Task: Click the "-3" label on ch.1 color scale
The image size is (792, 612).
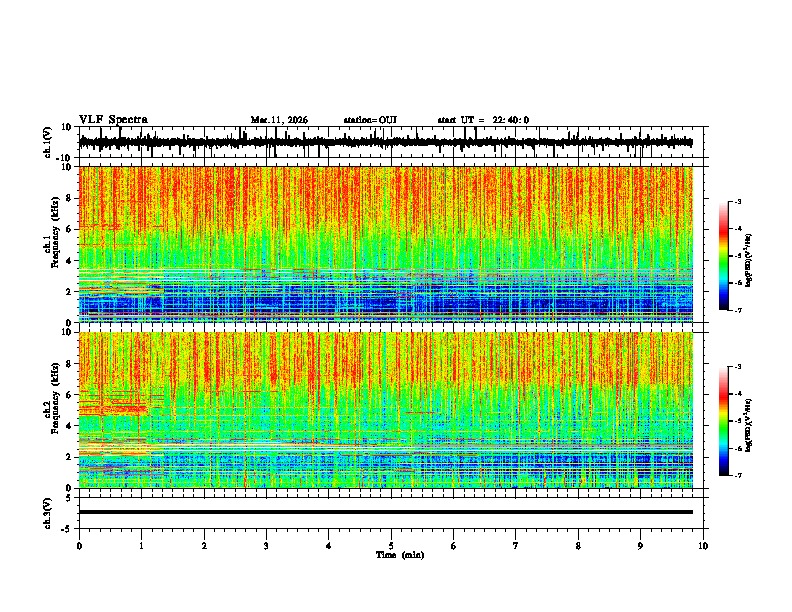Action: tap(738, 201)
